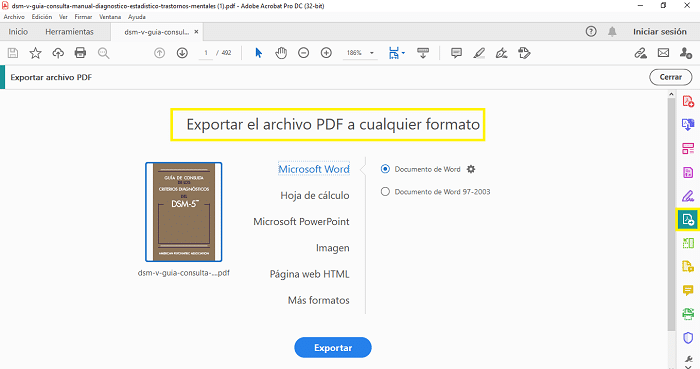This screenshot has width=700, height=369.
Task: Open the Edición menu
Action: 42,17
